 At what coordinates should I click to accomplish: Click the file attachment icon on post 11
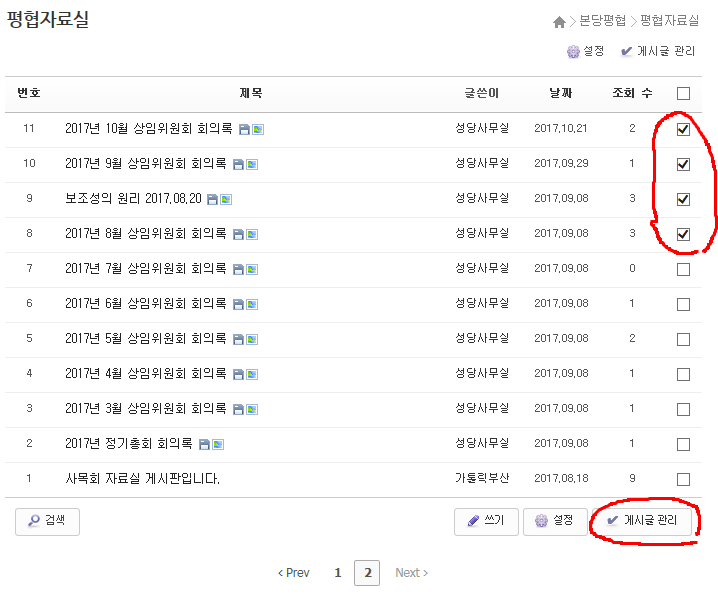(x=244, y=130)
